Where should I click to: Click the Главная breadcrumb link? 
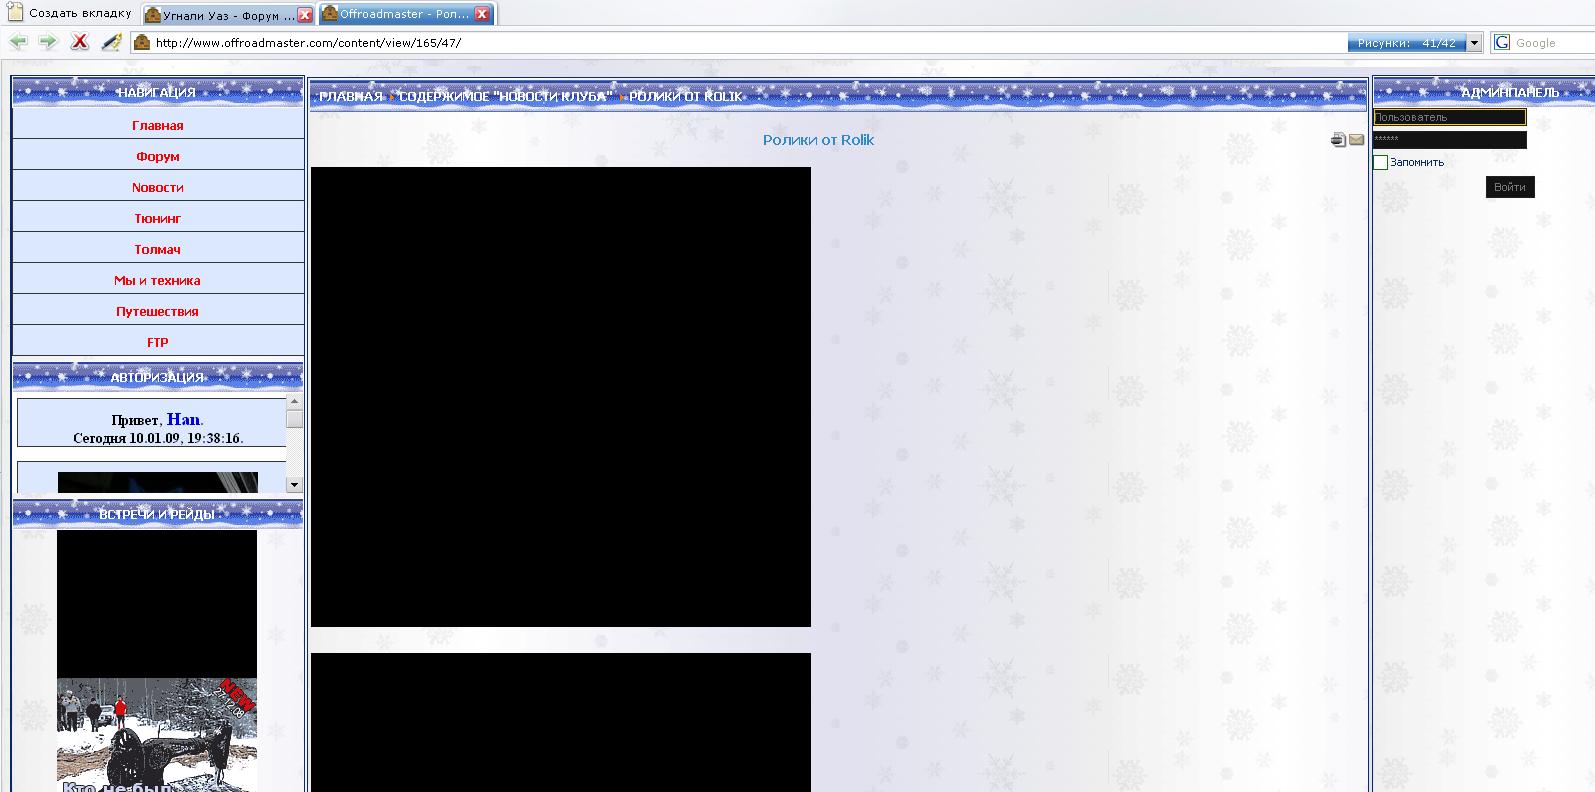[351, 97]
